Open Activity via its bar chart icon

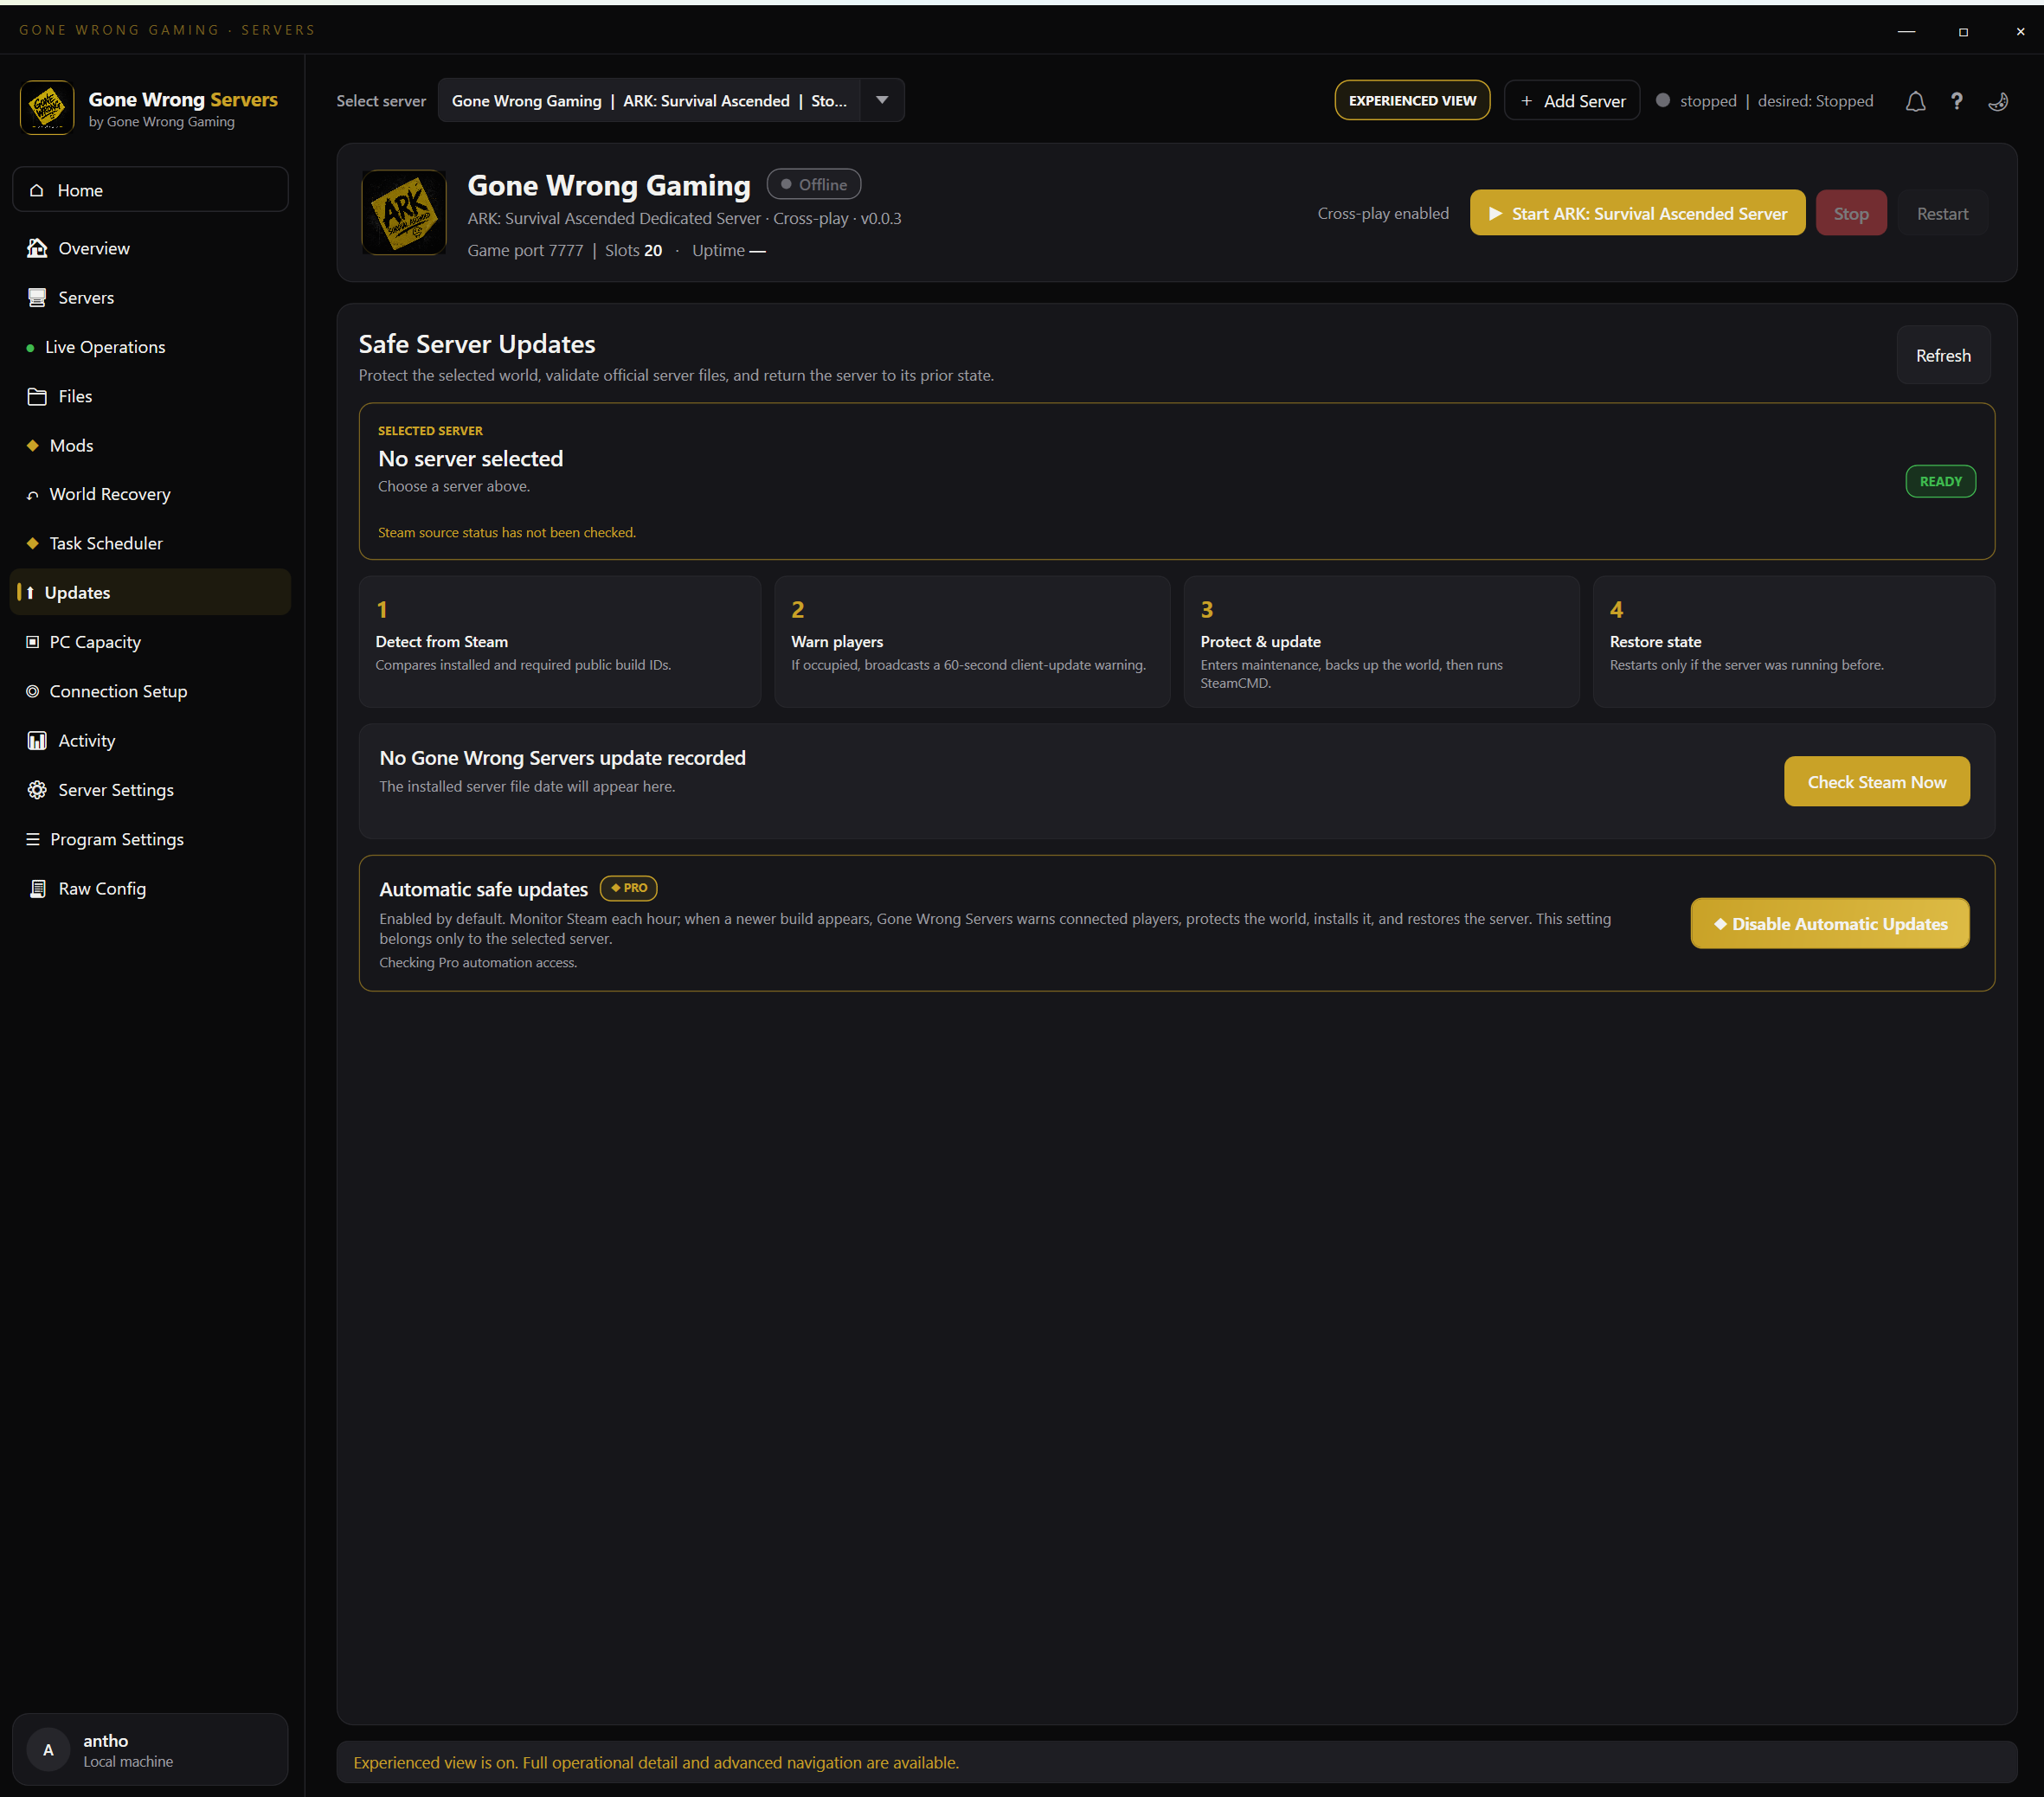[37, 740]
